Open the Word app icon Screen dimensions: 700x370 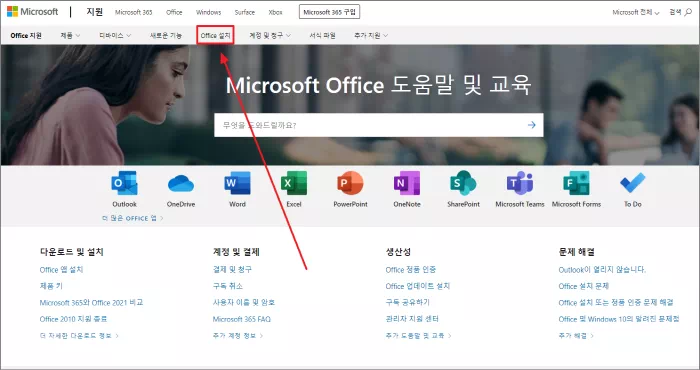(x=237, y=183)
